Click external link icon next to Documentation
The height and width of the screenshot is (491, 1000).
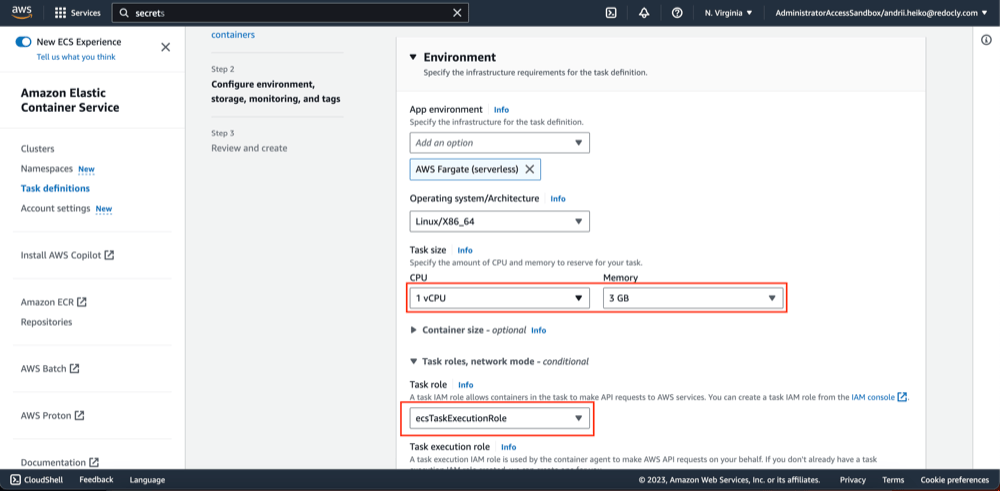tap(94, 462)
